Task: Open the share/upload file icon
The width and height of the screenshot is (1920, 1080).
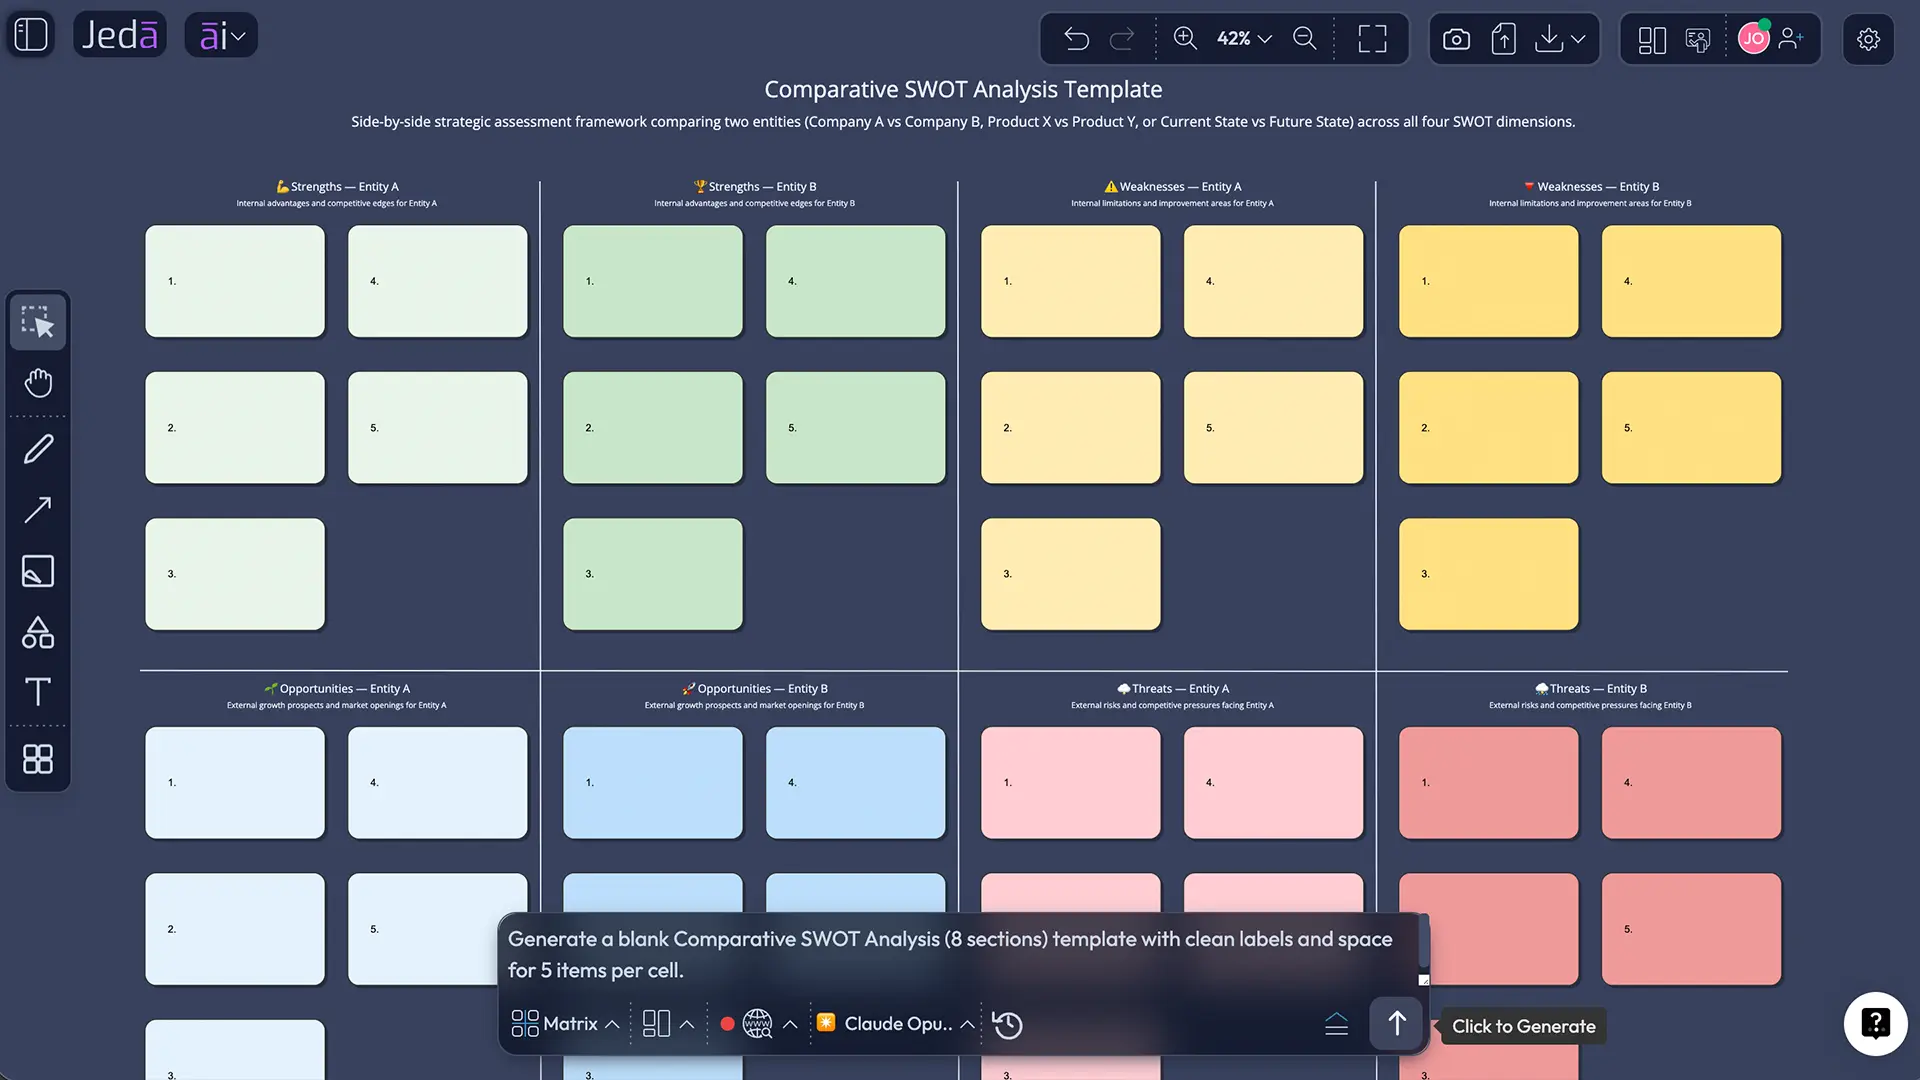Action: 1503,39
